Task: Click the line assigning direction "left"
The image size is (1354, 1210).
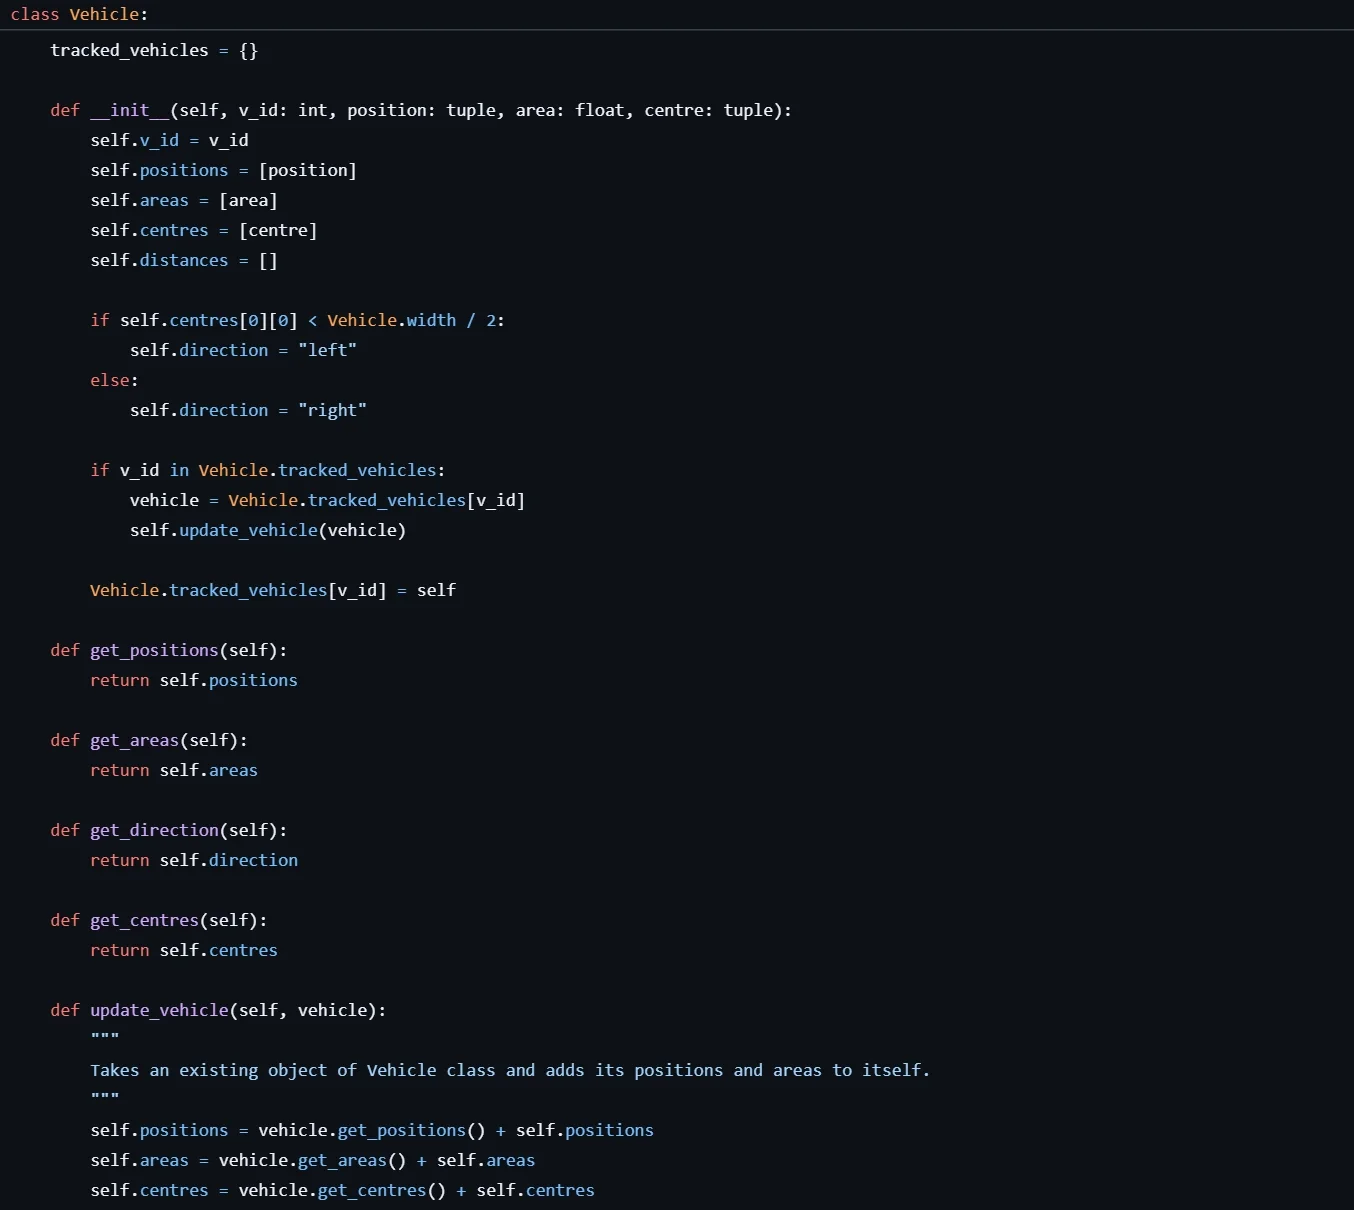Action: pos(243,350)
